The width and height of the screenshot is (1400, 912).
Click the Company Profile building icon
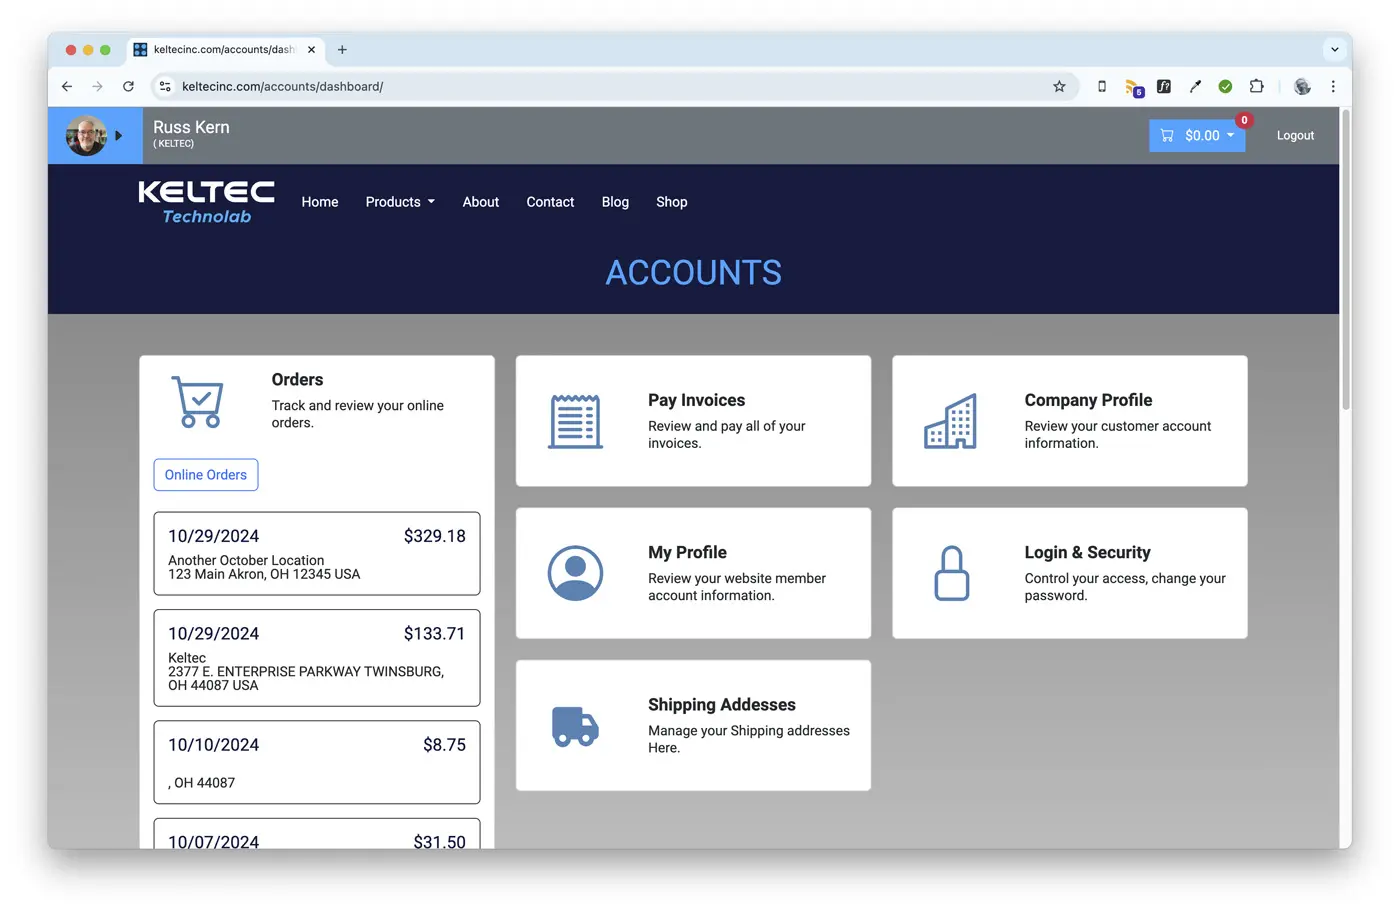951,421
